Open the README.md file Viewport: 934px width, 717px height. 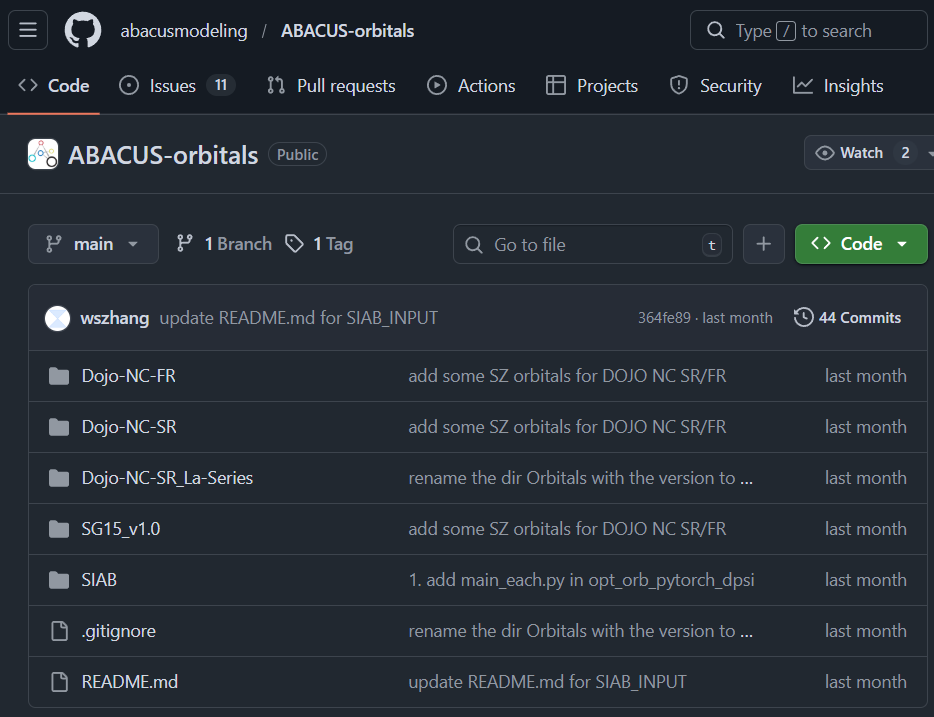(x=129, y=682)
